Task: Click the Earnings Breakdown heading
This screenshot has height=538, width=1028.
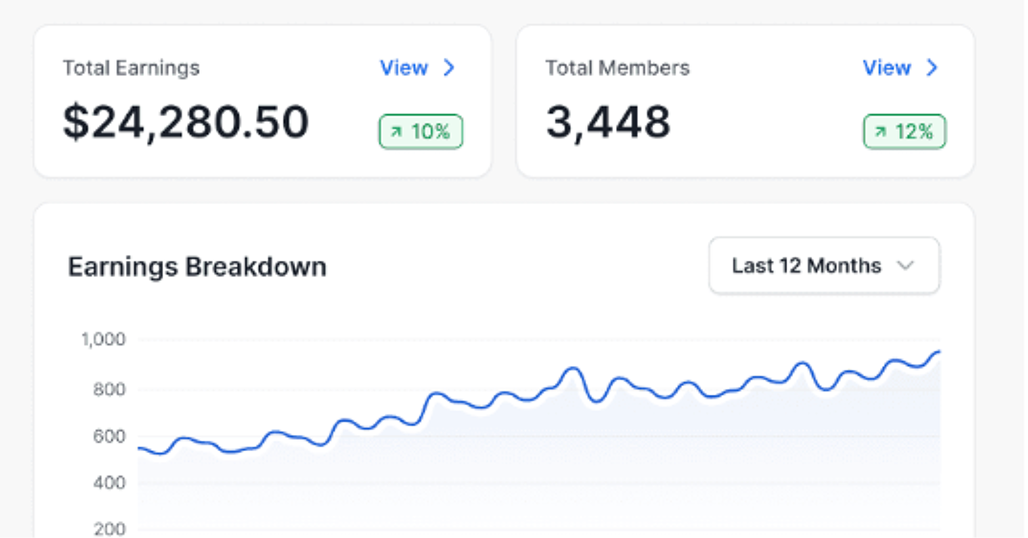Action: tap(197, 267)
